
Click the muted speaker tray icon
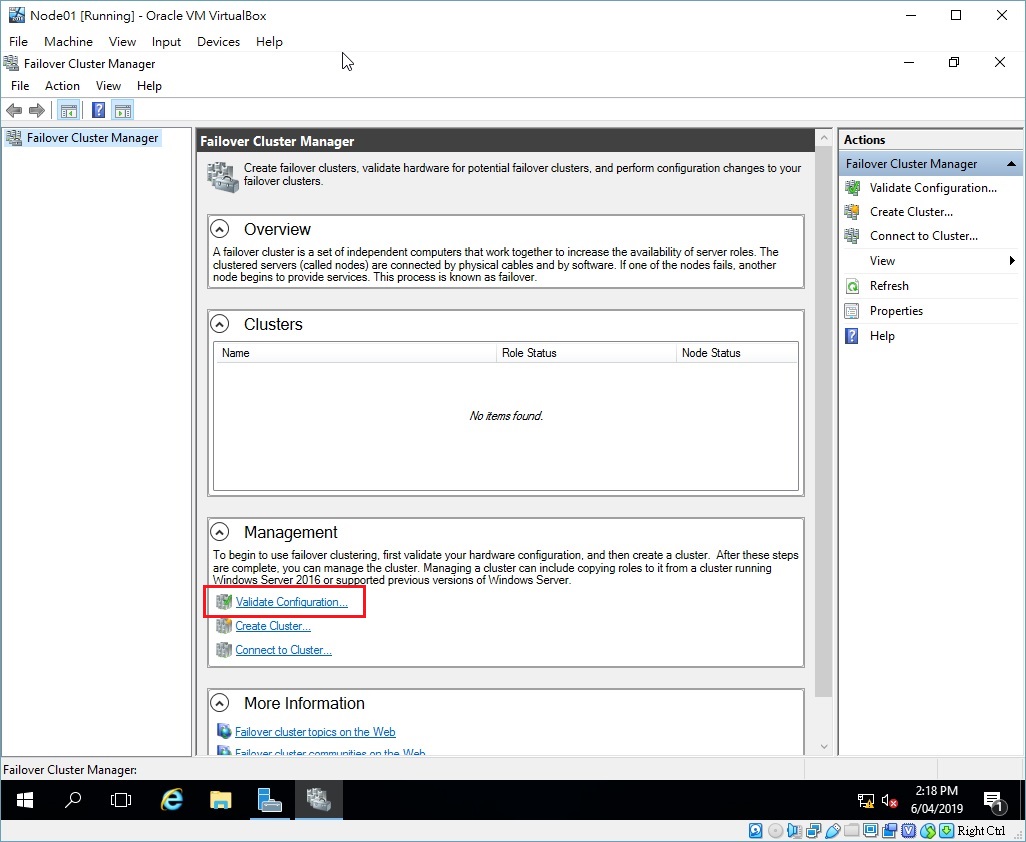coord(889,801)
